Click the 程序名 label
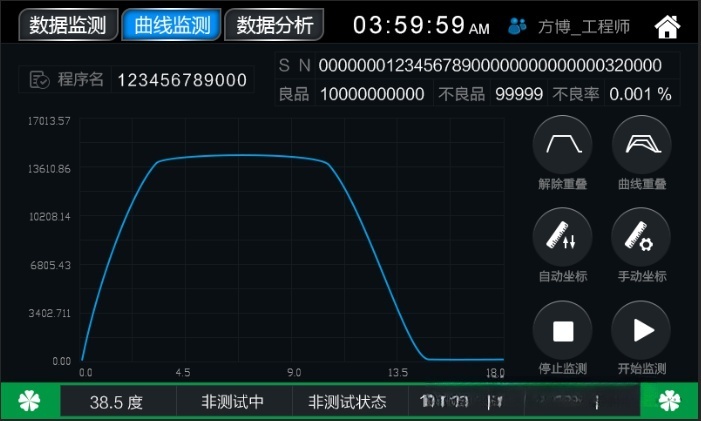This screenshot has height=421, width=701. click(x=80, y=80)
